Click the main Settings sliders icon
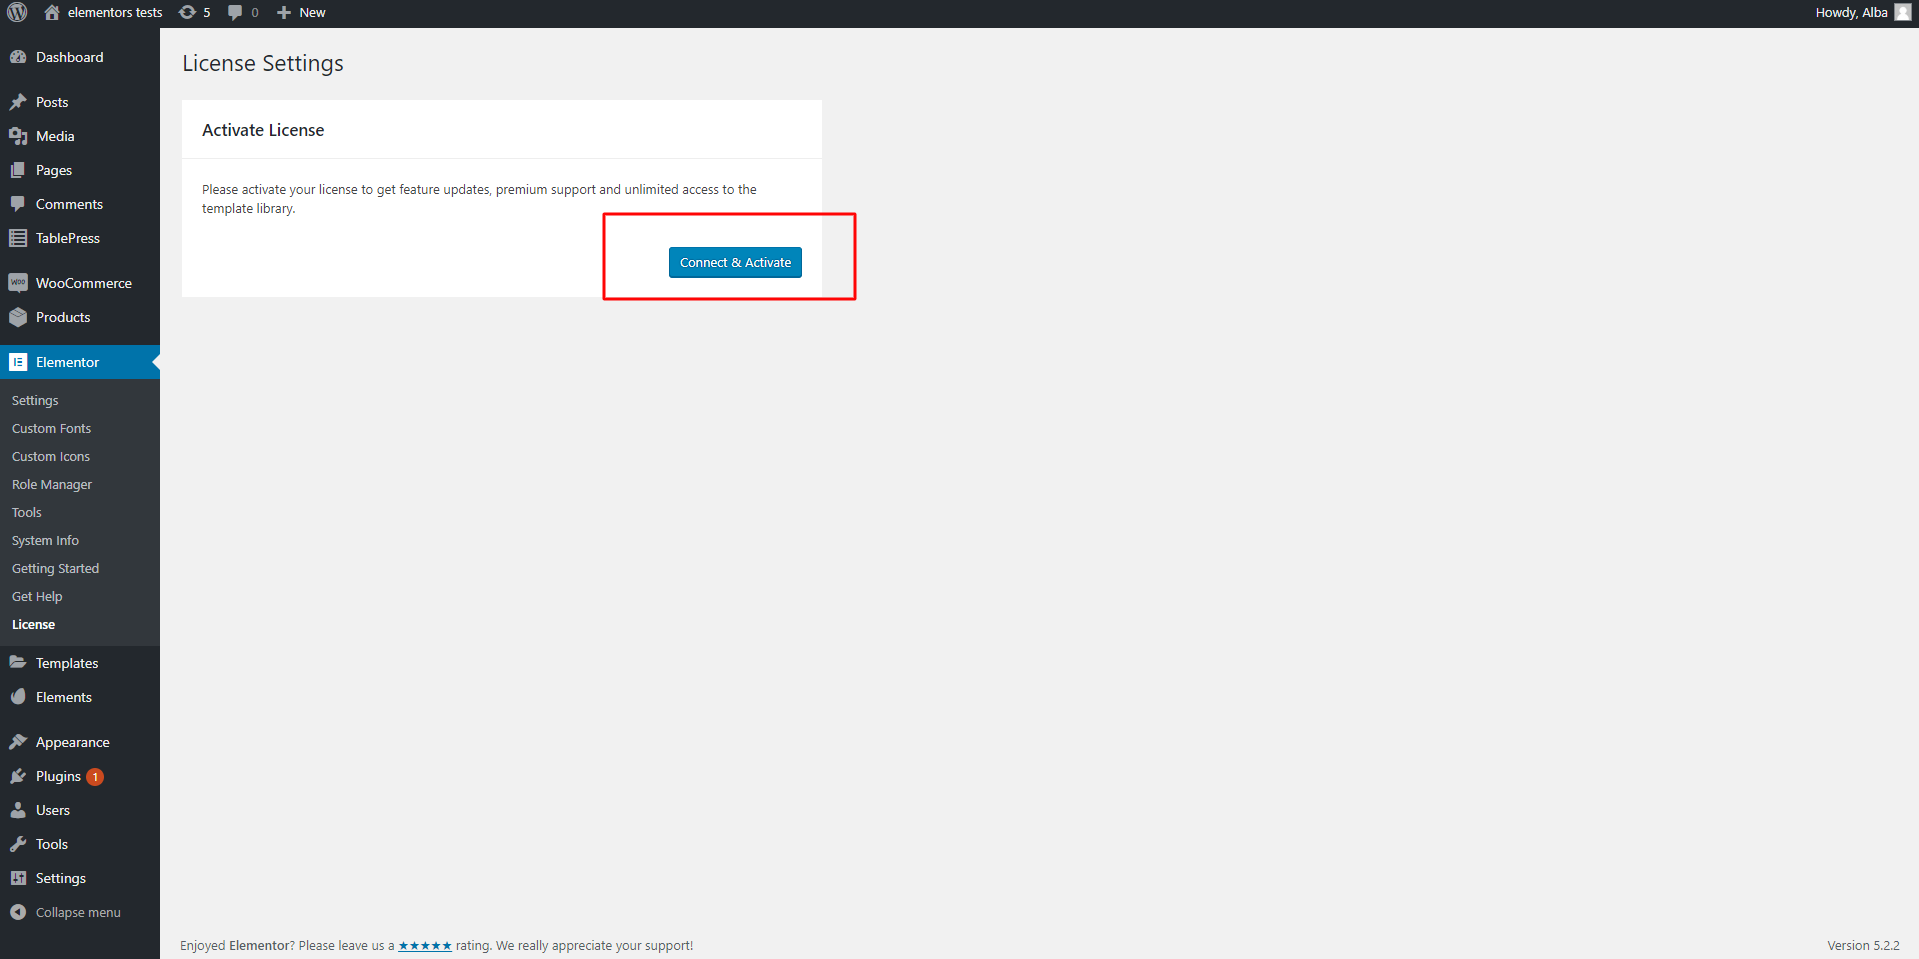This screenshot has height=959, width=1919. [x=18, y=878]
